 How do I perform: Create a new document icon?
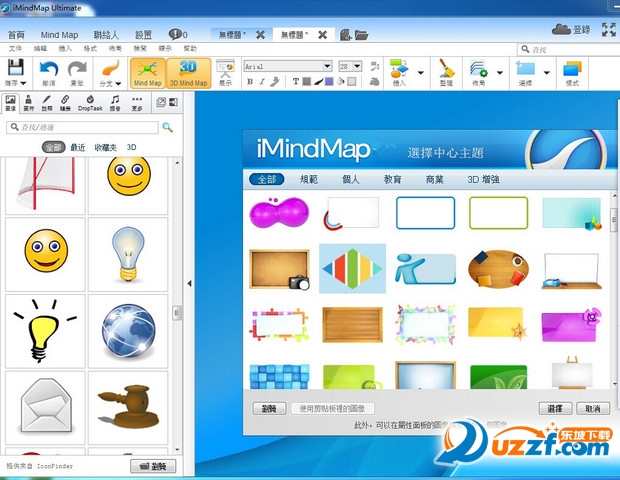point(346,35)
